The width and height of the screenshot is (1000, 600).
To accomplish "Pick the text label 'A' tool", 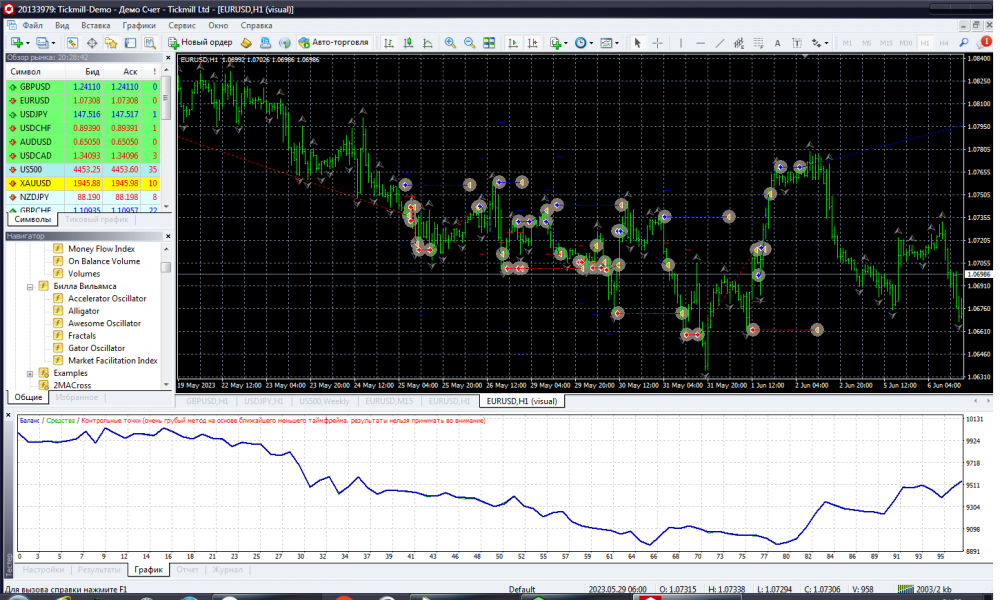I will coord(778,43).
